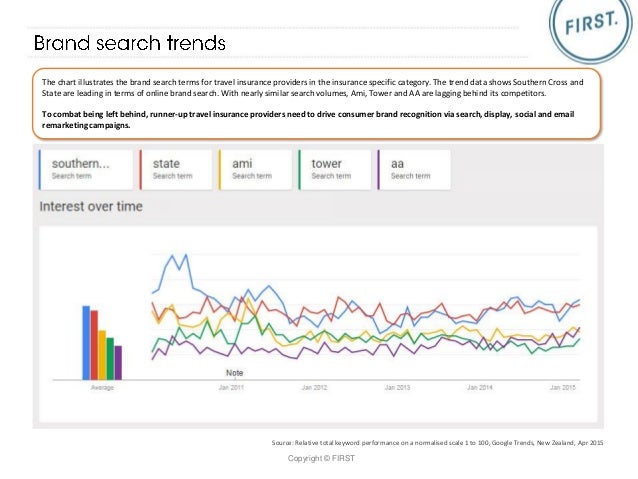Click the Copyright © FIRST footer text
Image resolution: width=638 pixels, height=479 pixels.
321,458
